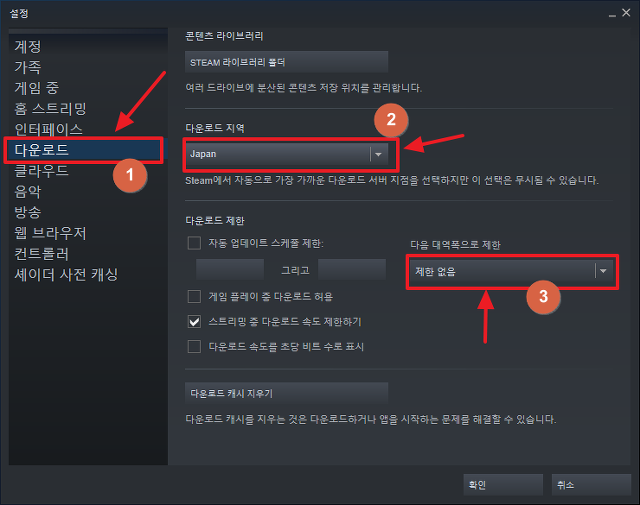Image resolution: width=640 pixels, height=505 pixels.
Task: Confirm settings with the 확인 button
Action: tap(503, 485)
